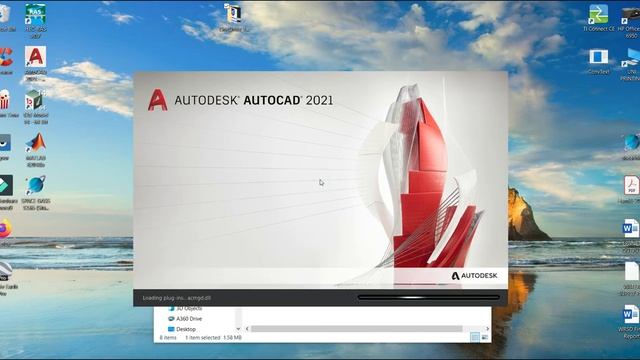Select the Word document below the PDF file
The width and height of the screenshot is (640, 360).
tap(631, 236)
